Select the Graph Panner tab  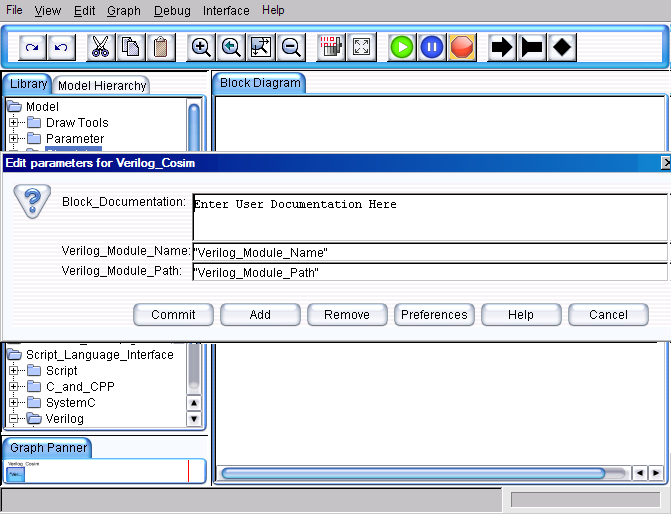(48, 448)
